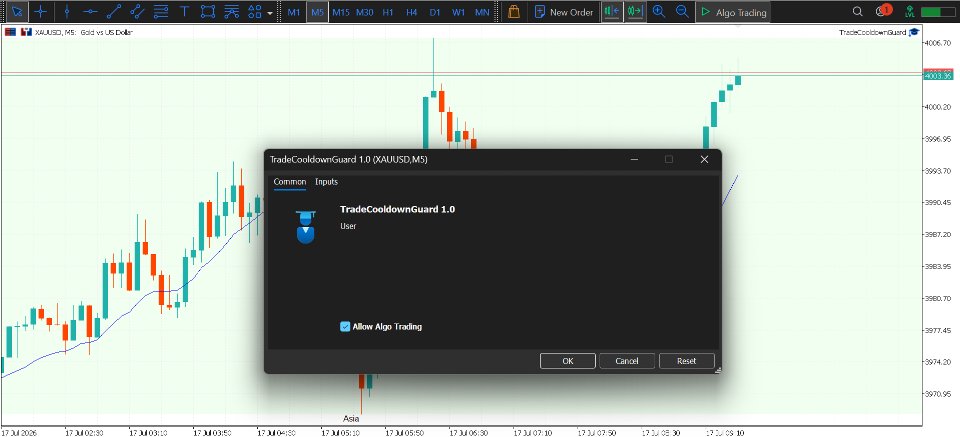Select the text label tool
960x437 pixels.
click(184, 12)
